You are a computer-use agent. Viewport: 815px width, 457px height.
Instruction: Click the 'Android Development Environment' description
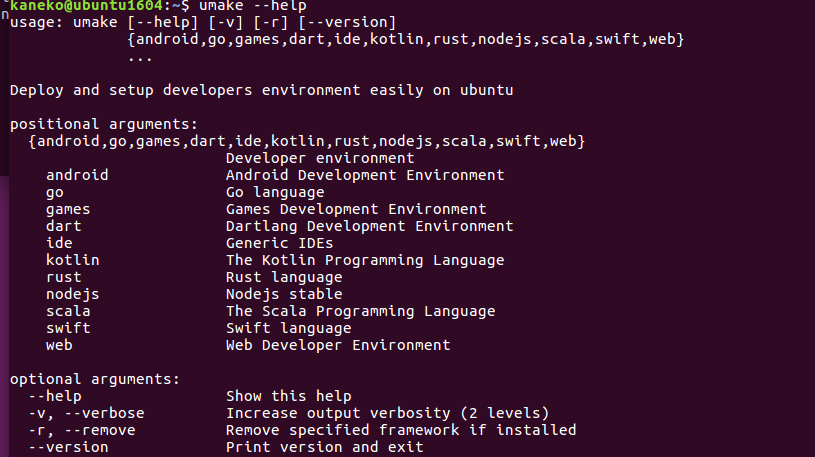click(365, 175)
